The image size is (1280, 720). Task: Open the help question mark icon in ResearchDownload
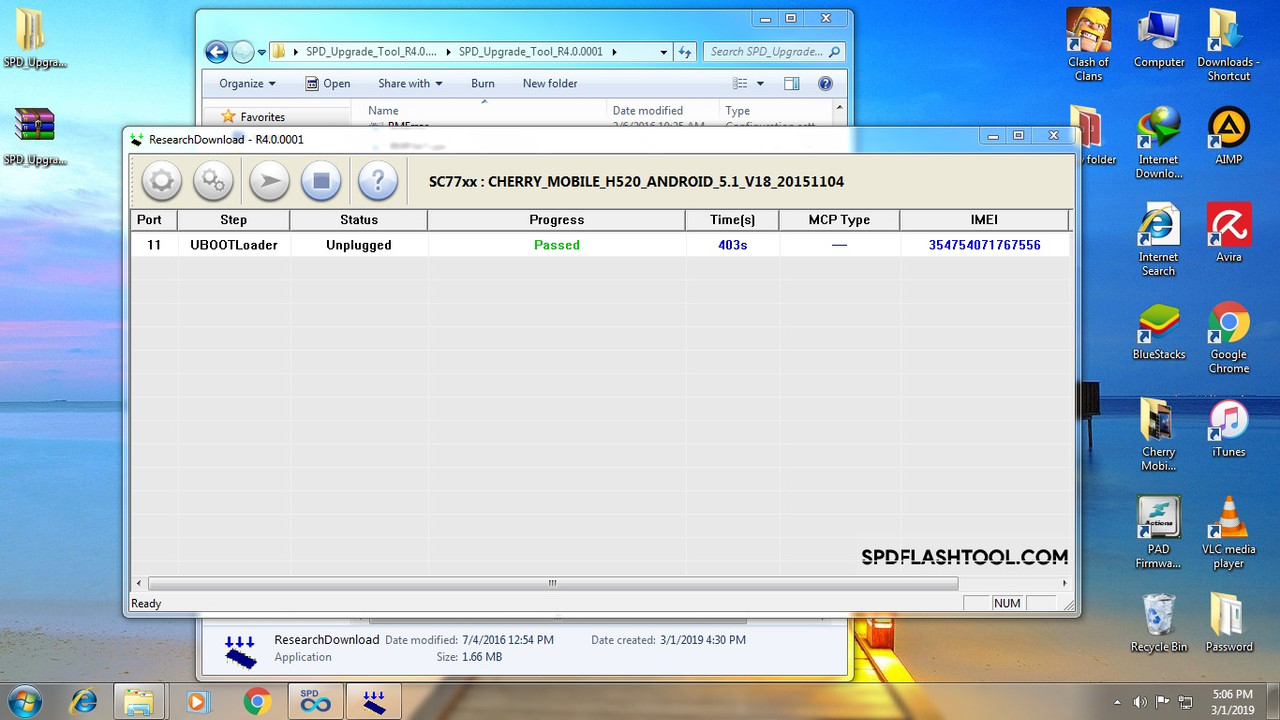[378, 181]
